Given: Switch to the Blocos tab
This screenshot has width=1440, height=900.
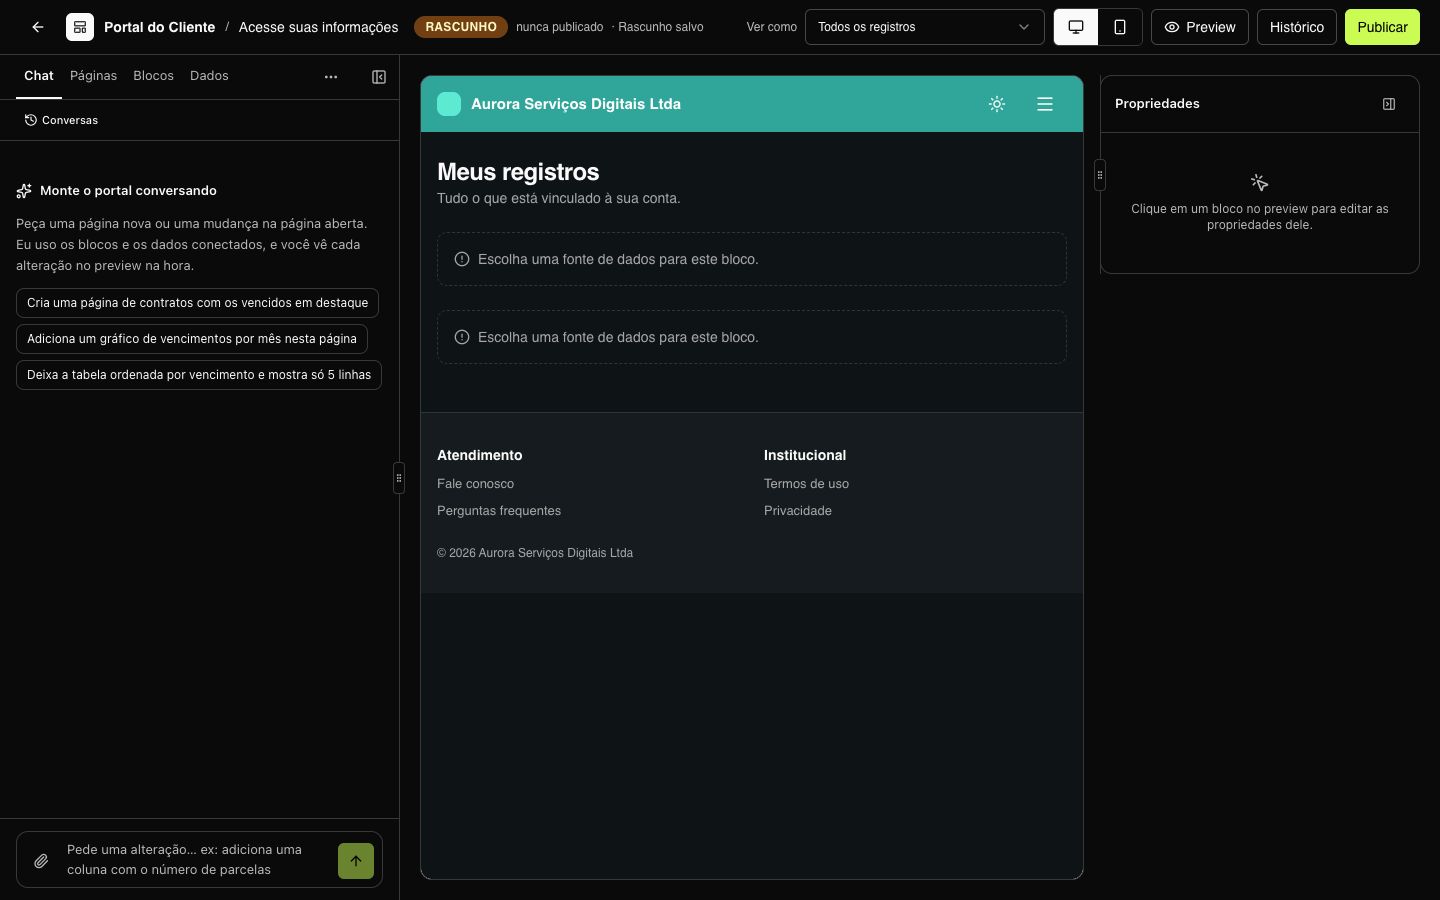Looking at the screenshot, I should tap(153, 76).
